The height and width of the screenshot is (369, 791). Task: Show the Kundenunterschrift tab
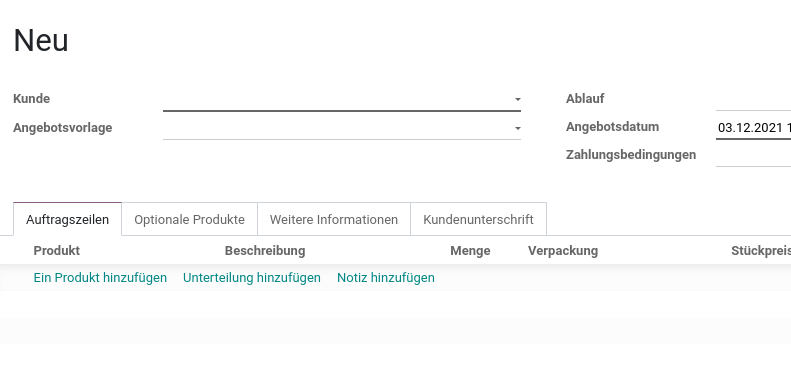coord(478,220)
